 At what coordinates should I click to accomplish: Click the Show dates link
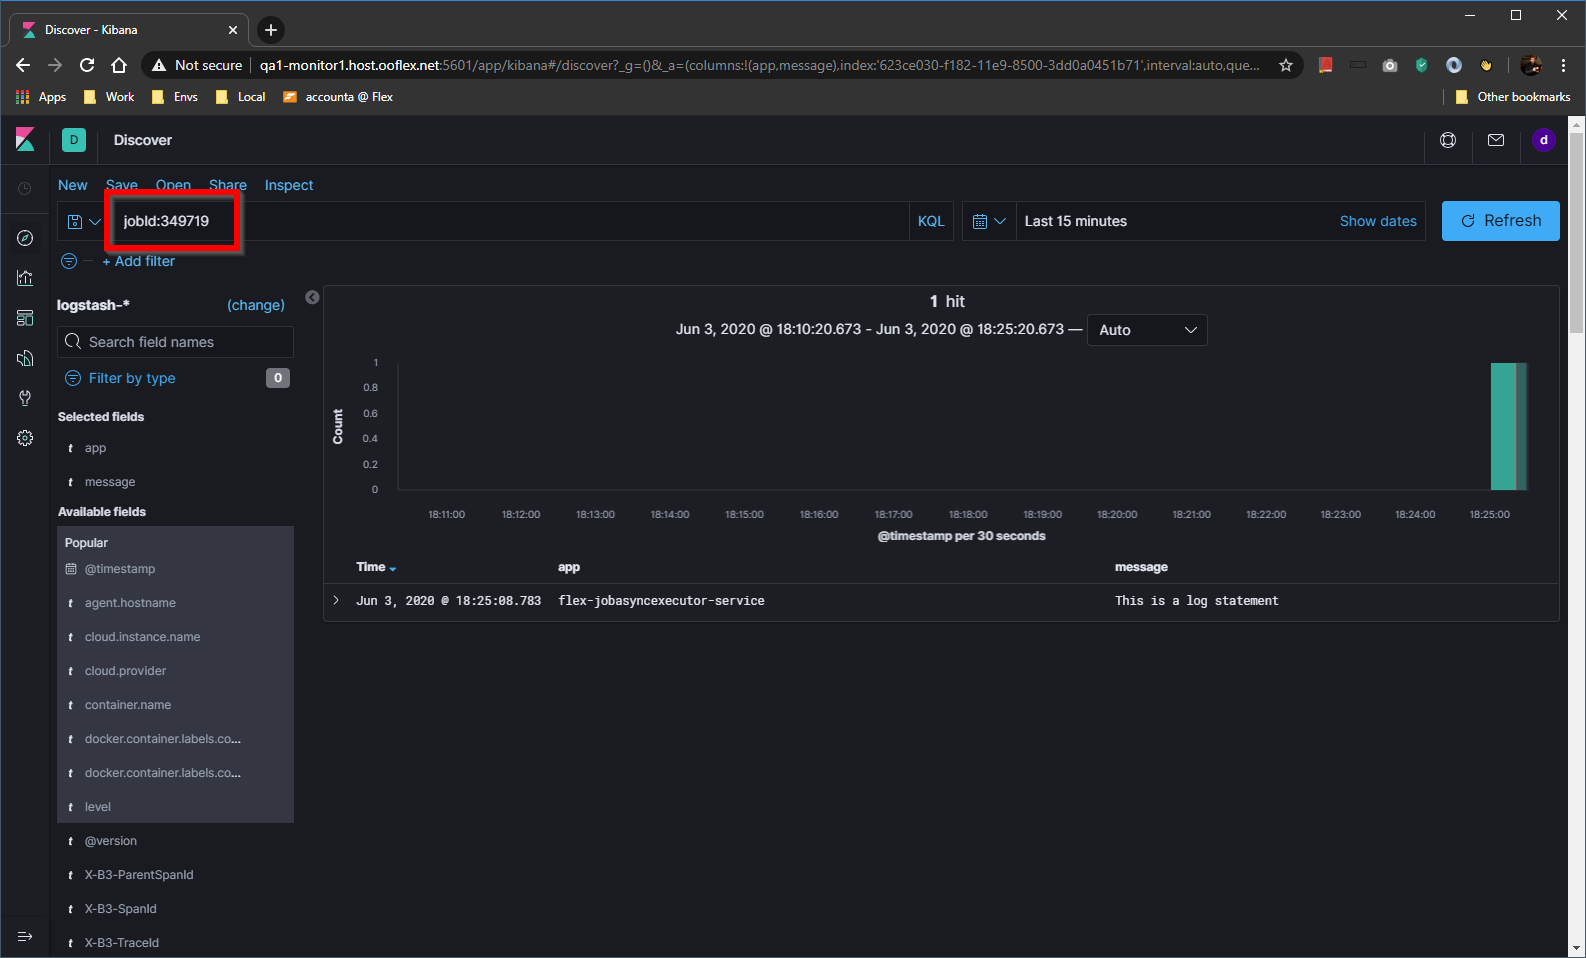coord(1377,221)
